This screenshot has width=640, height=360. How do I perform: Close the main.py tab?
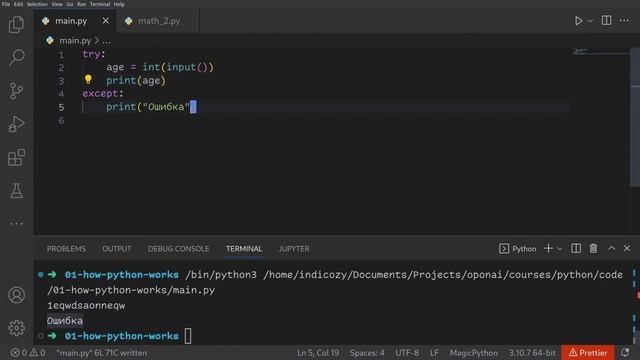pos(106,20)
